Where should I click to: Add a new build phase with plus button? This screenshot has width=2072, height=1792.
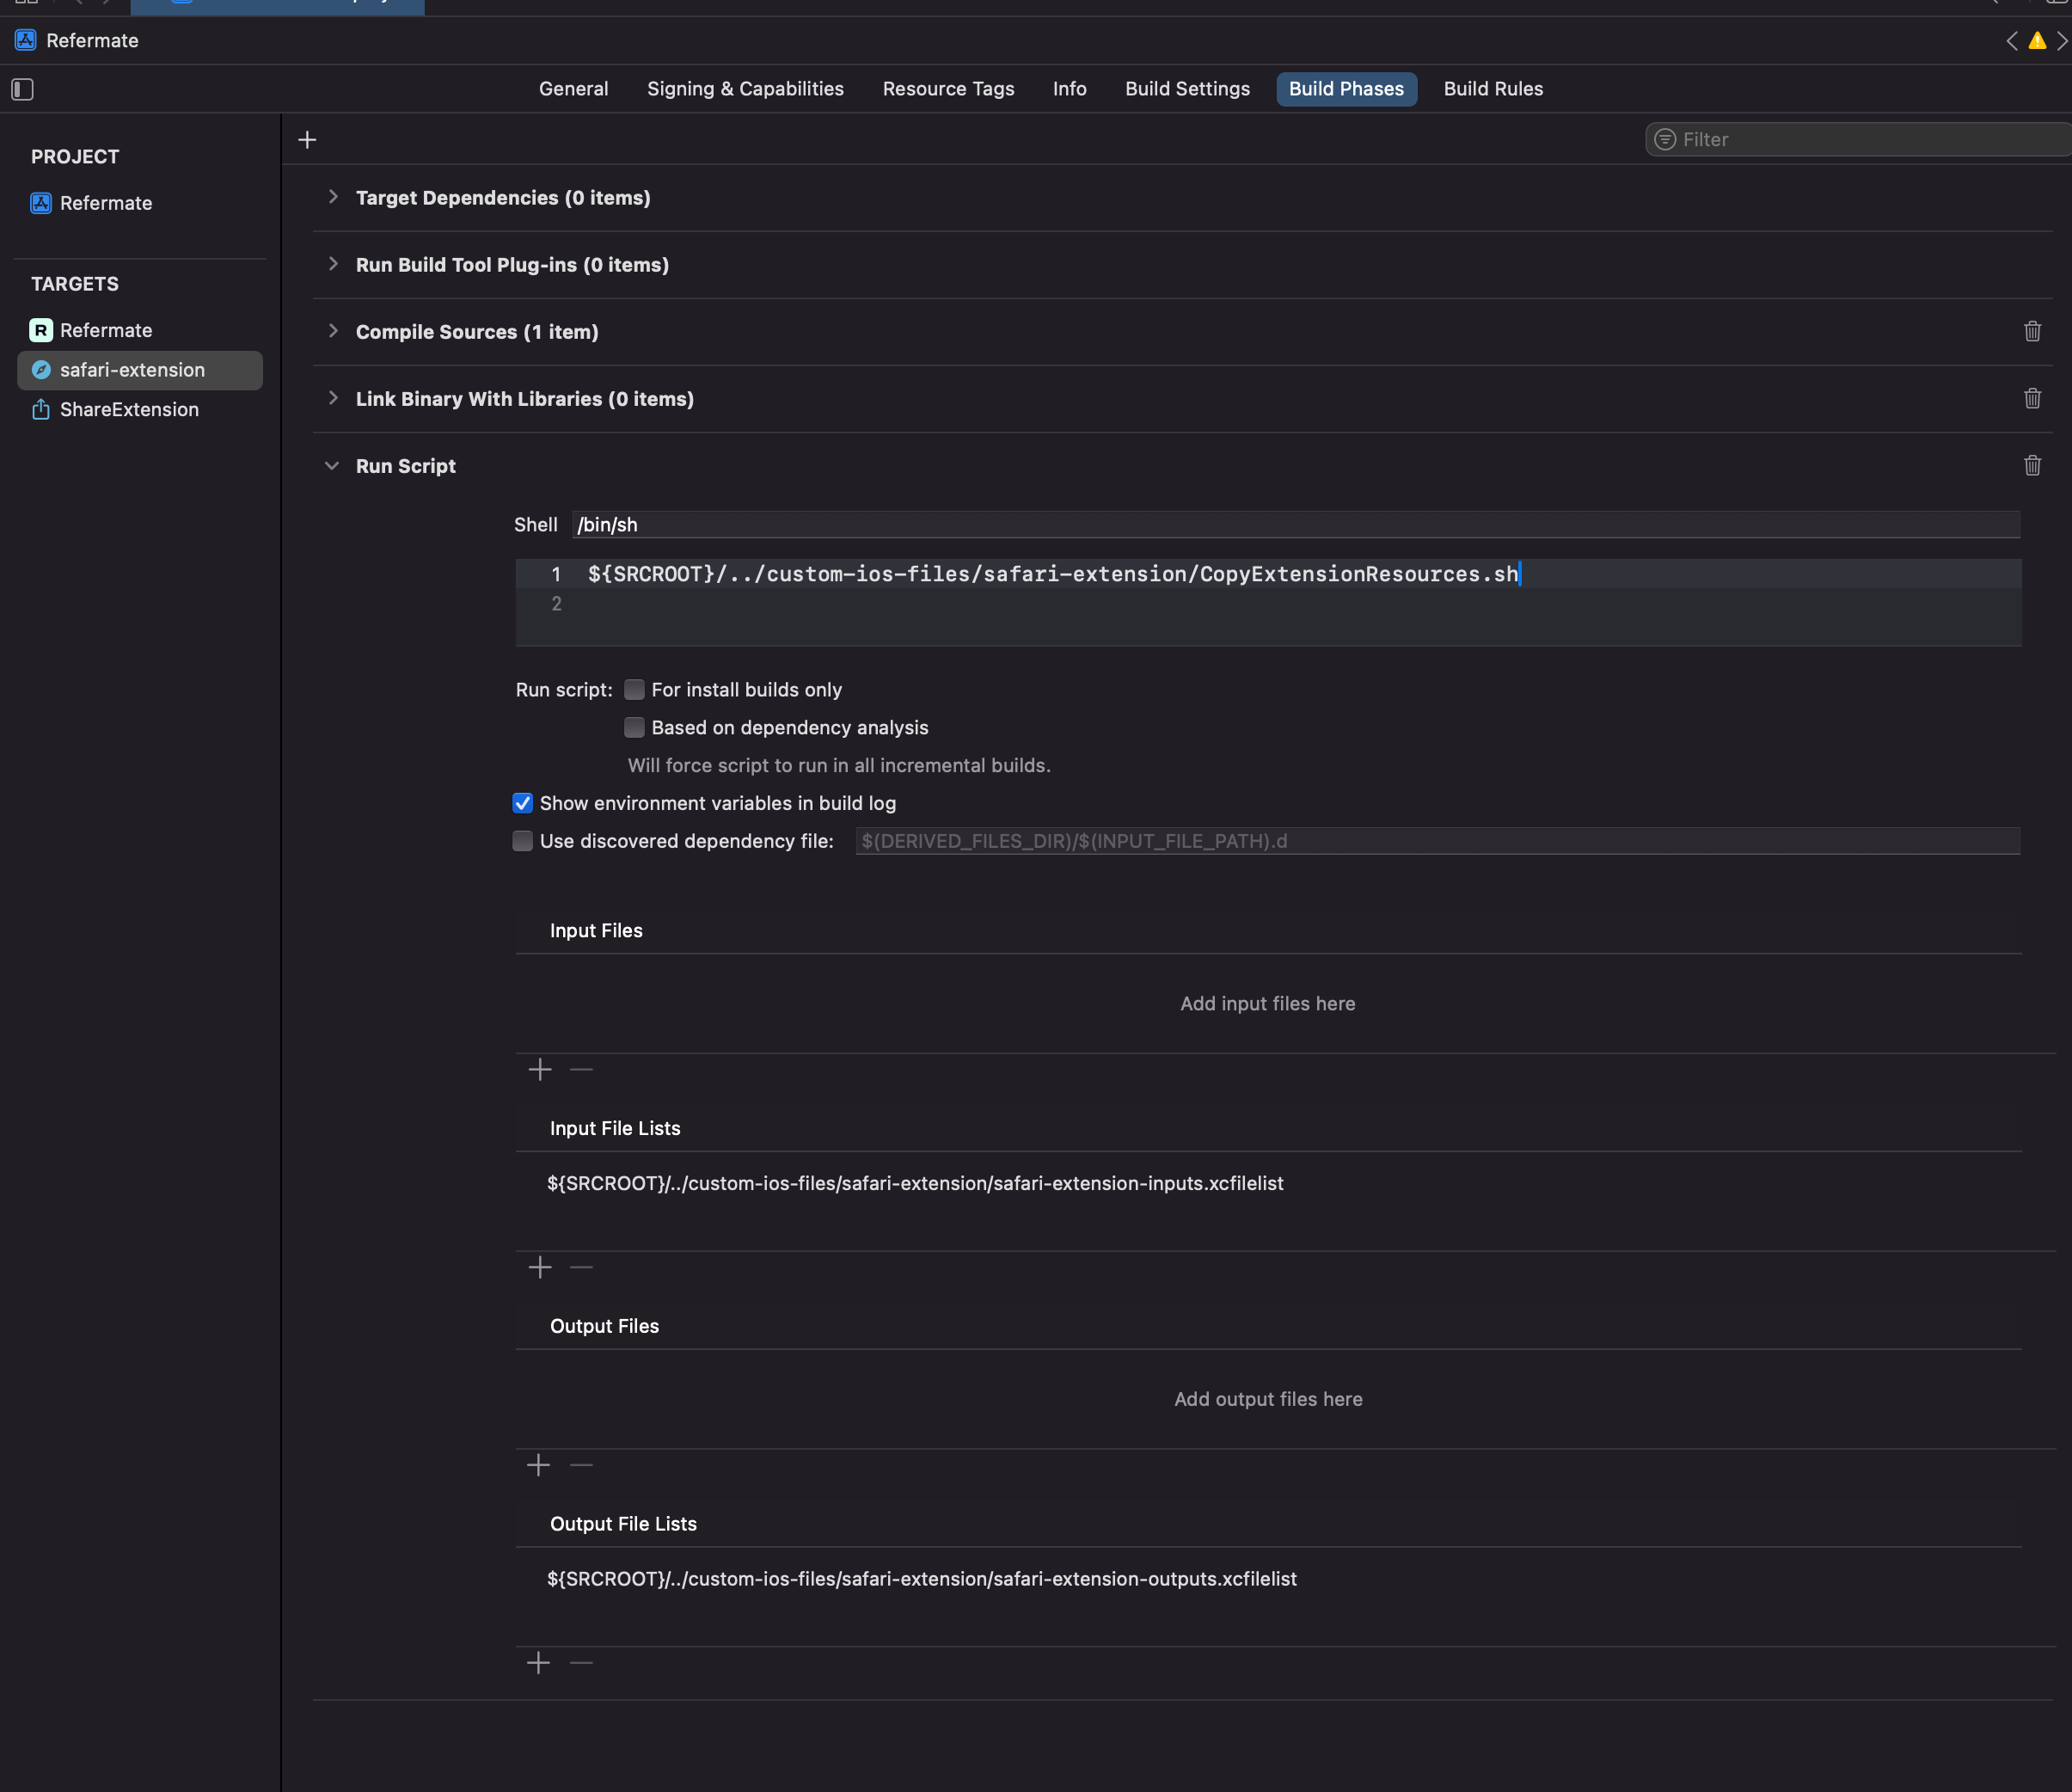point(308,140)
